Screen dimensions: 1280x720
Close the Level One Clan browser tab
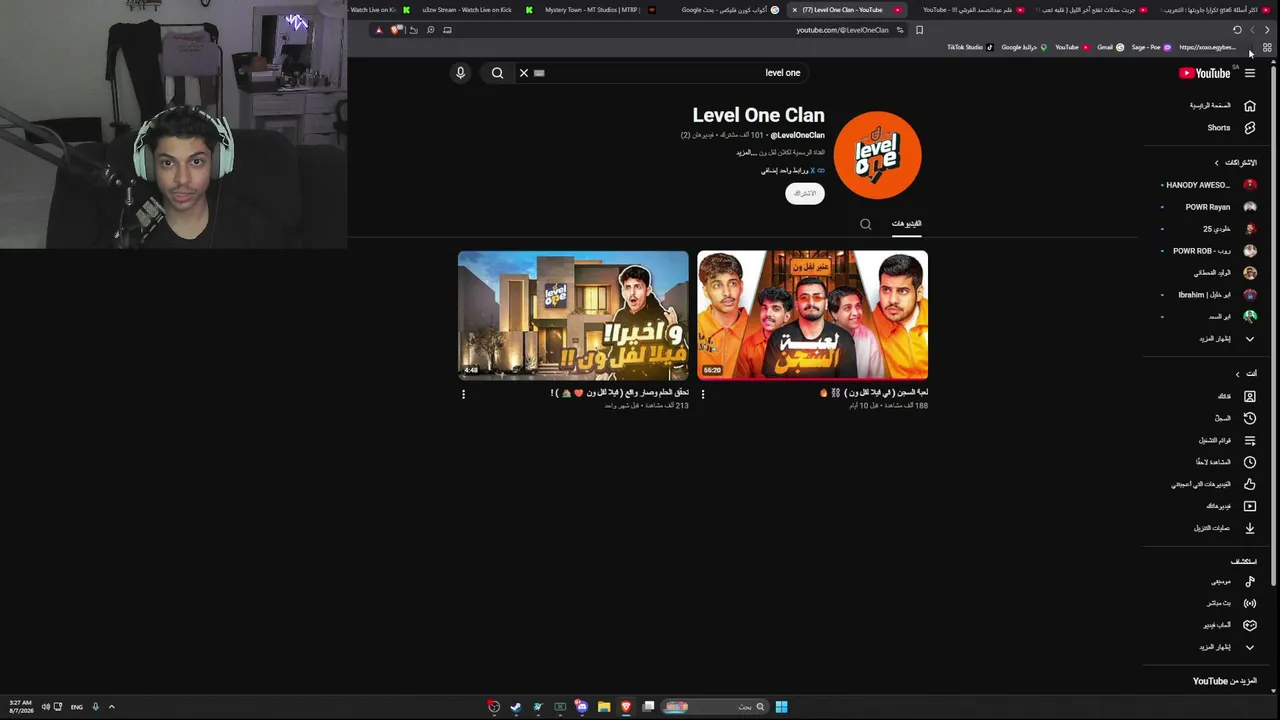[x=794, y=10]
